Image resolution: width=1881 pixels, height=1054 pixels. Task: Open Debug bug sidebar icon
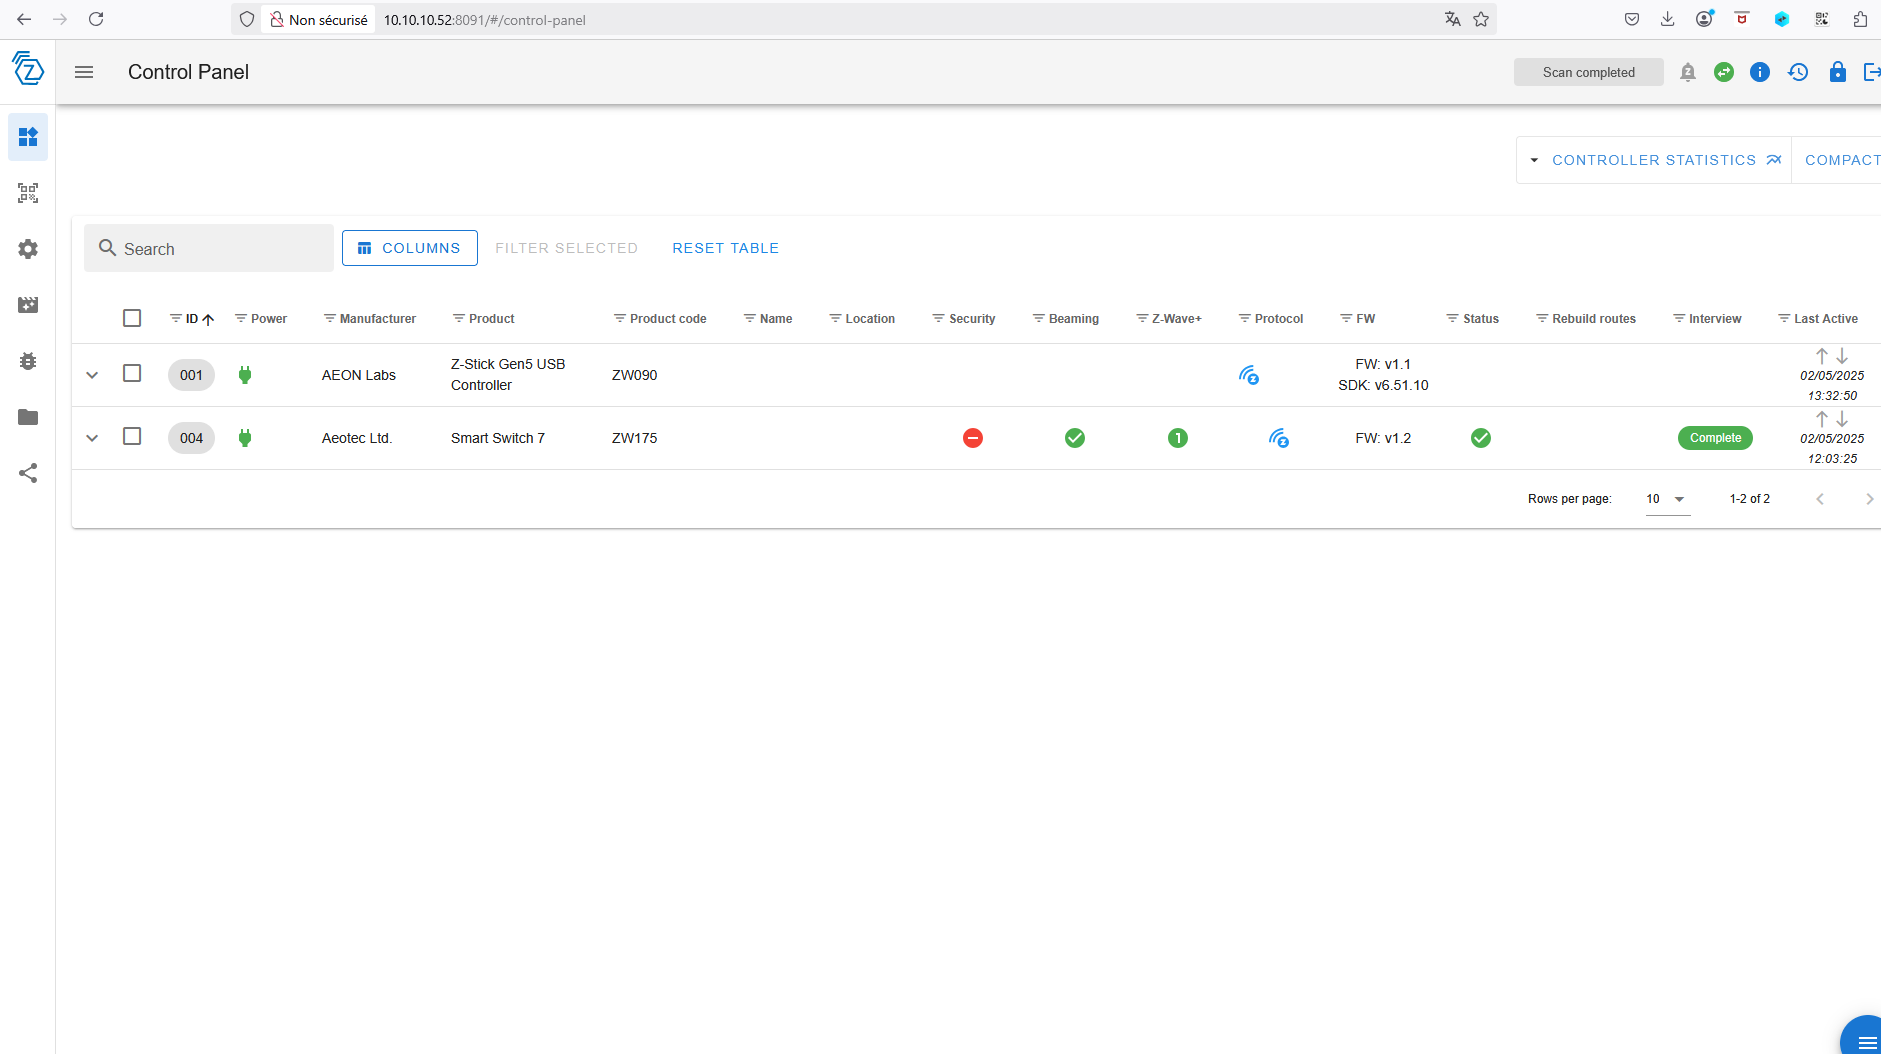pyautogui.click(x=28, y=361)
